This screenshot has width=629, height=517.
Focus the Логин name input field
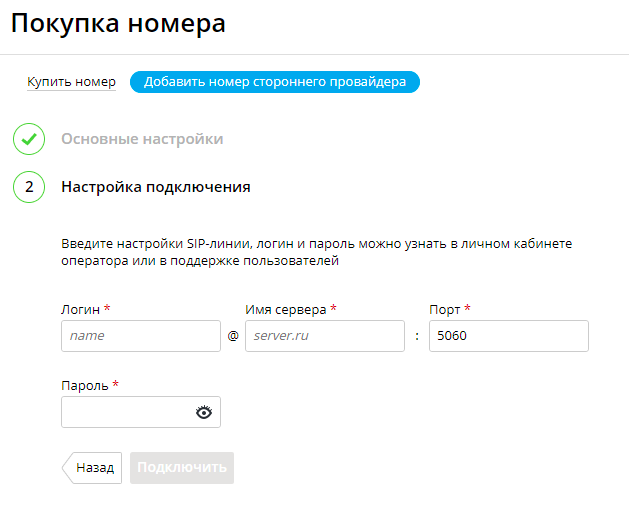(141, 336)
